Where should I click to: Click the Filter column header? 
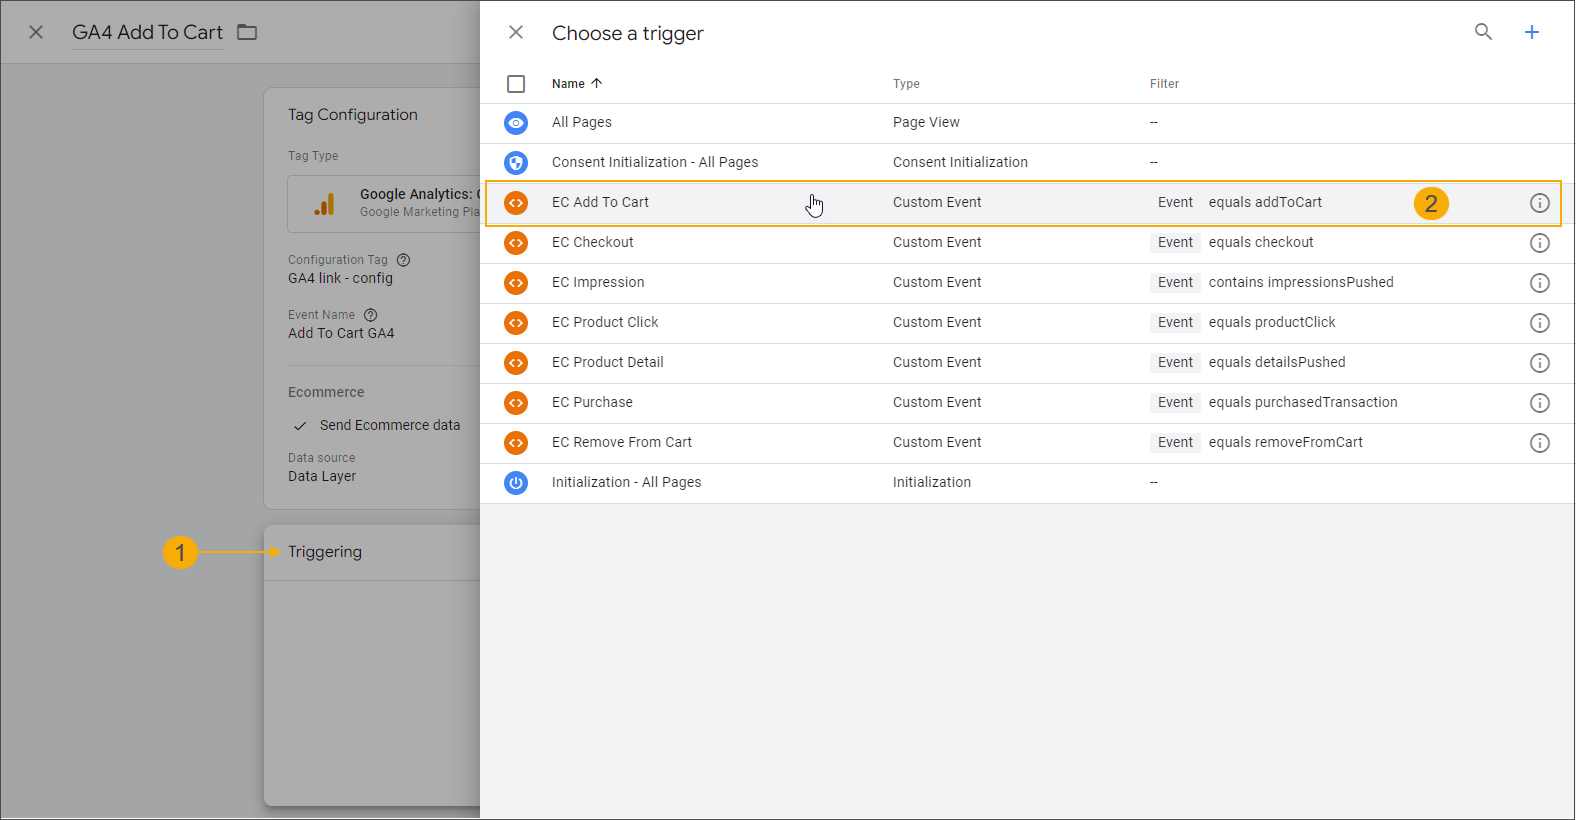point(1164,84)
